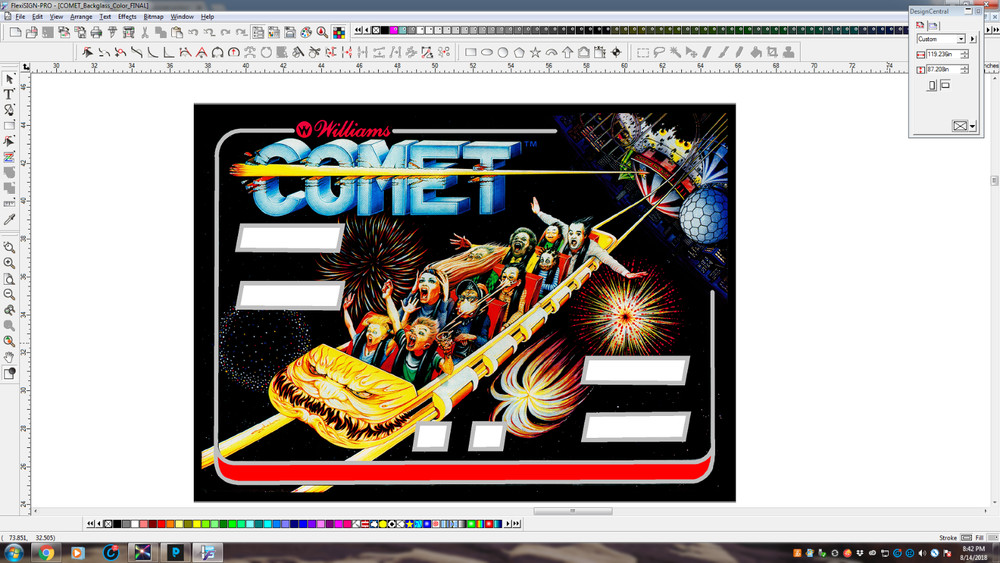Jump bottom color palette to last swatches

click(517, 523)
